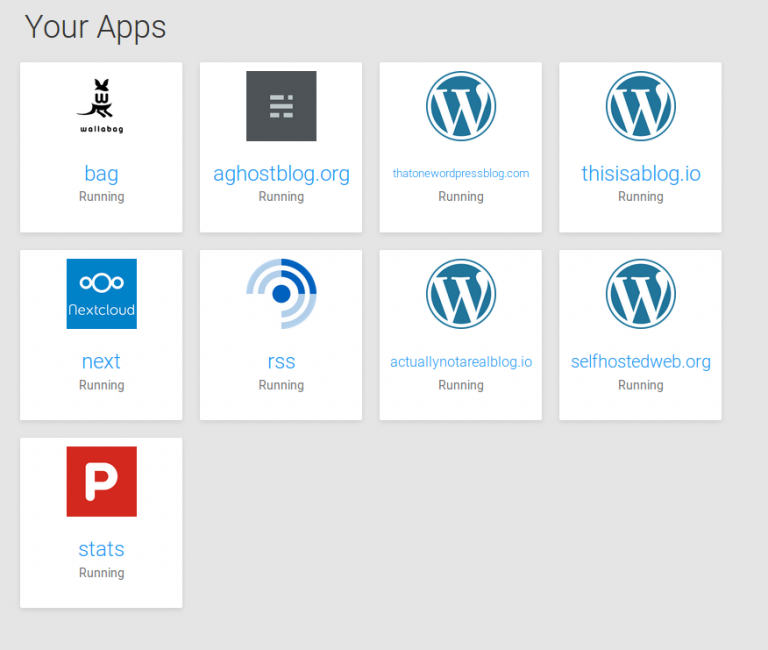Screen dimensions: 768x650
Task: Click the Ghost icon above aghostblog.org
Action: pyautogui.click(x=281, y=106)
